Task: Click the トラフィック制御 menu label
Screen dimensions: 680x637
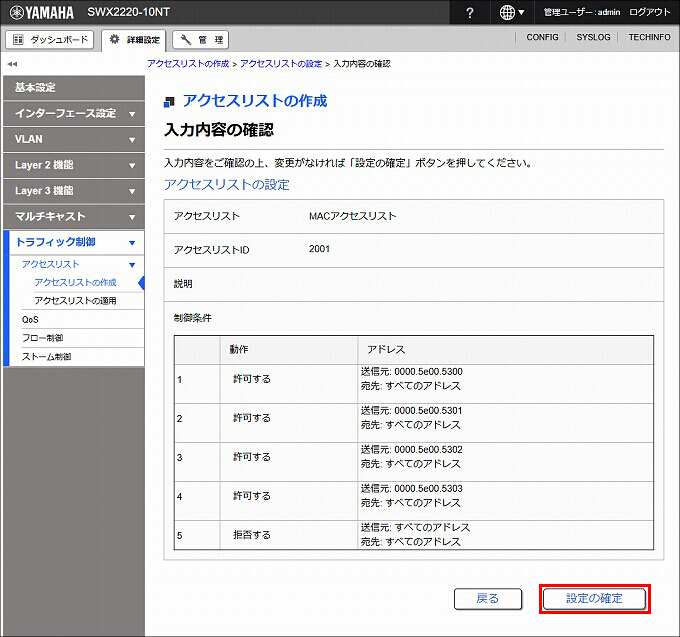Action: click(x=56, y=242)
